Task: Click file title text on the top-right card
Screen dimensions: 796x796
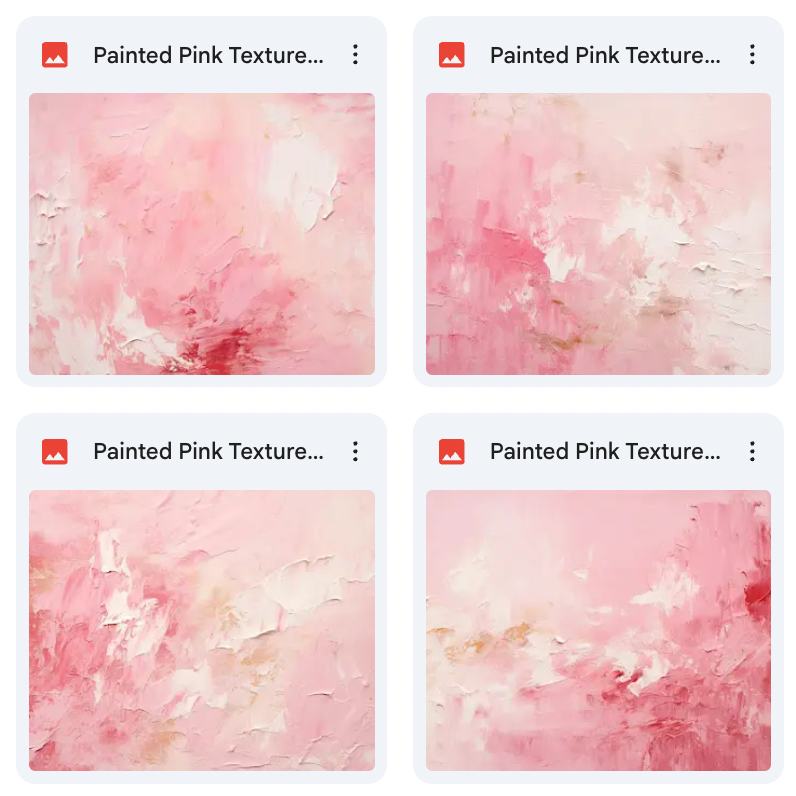Action: coord(605,55)
